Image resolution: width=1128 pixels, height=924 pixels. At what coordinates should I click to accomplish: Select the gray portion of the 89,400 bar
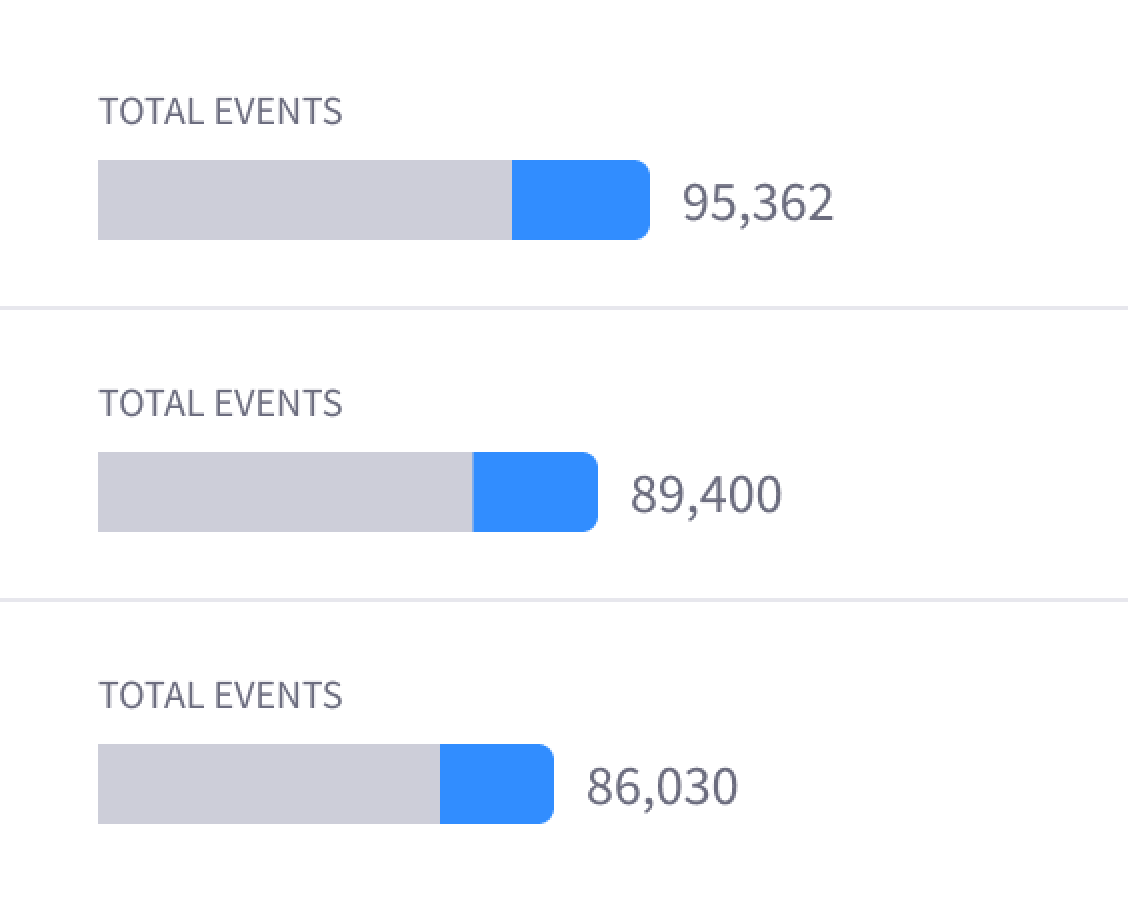tap(285, 492)
